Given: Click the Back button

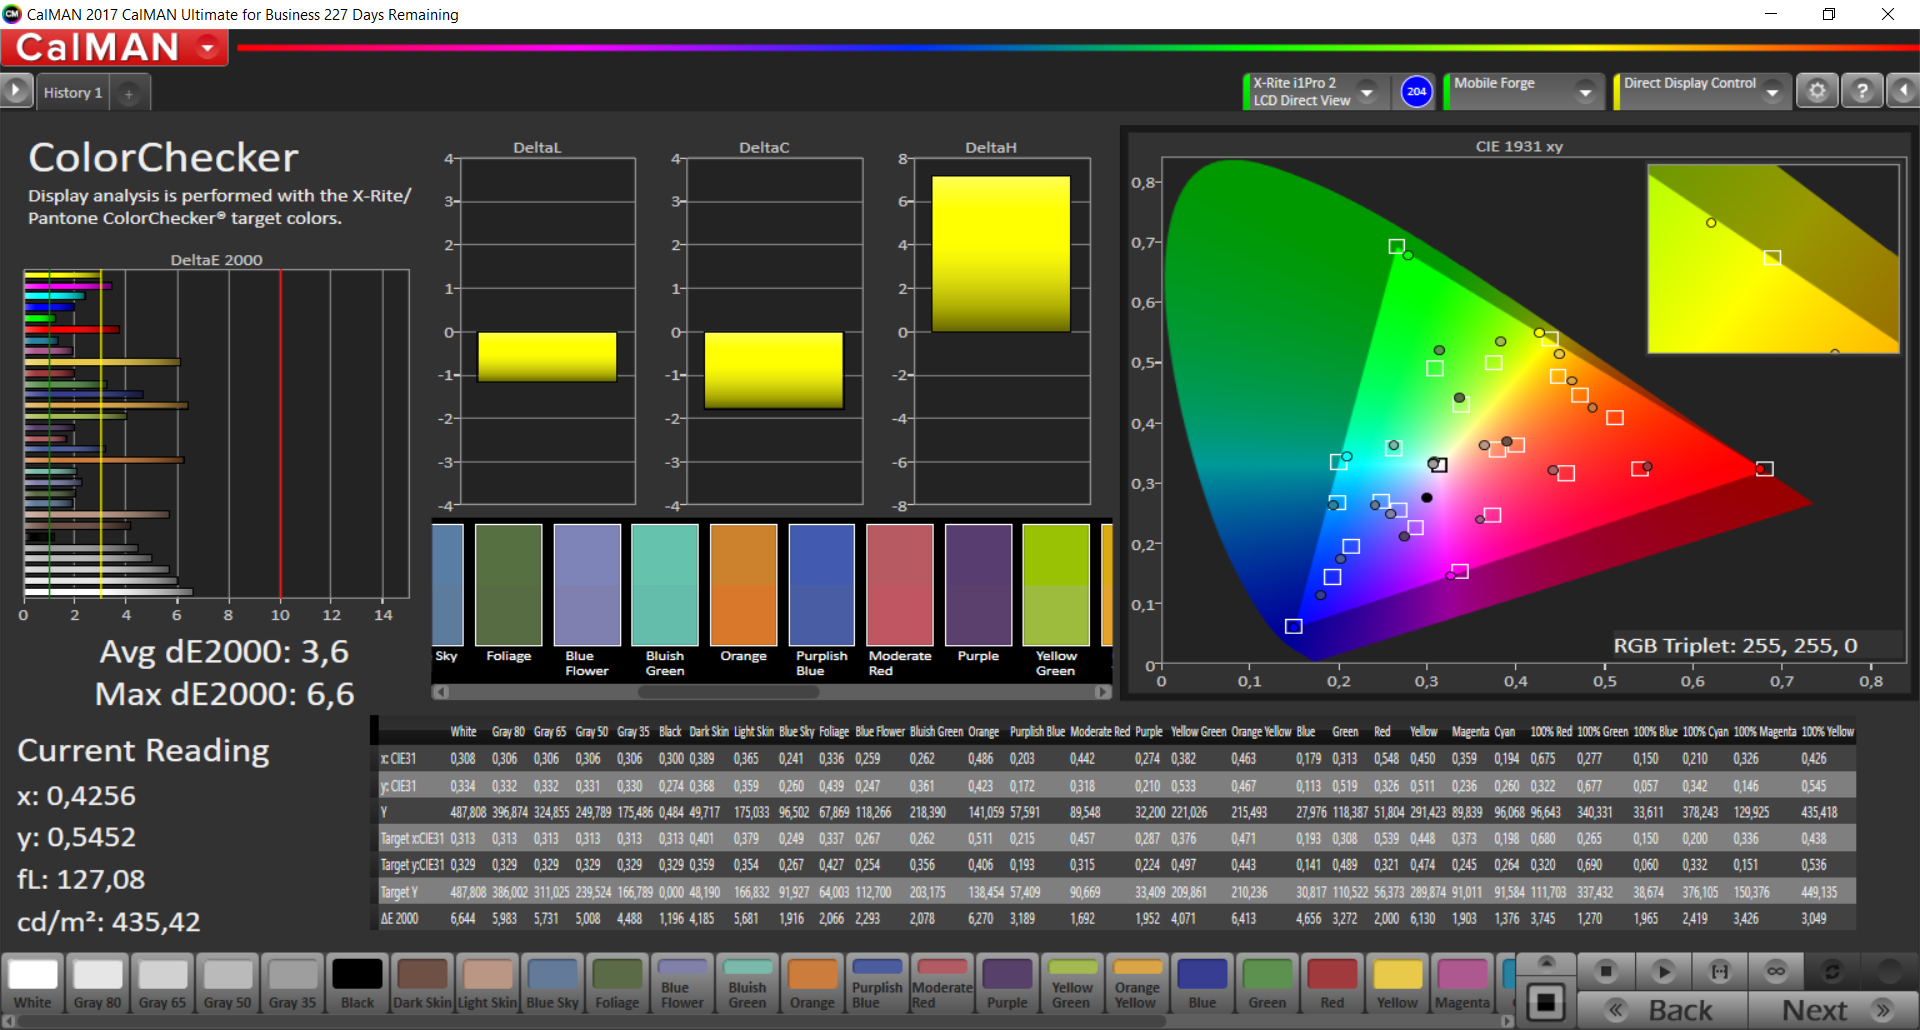Looking at the screenshot, I should point(1663,1010).
